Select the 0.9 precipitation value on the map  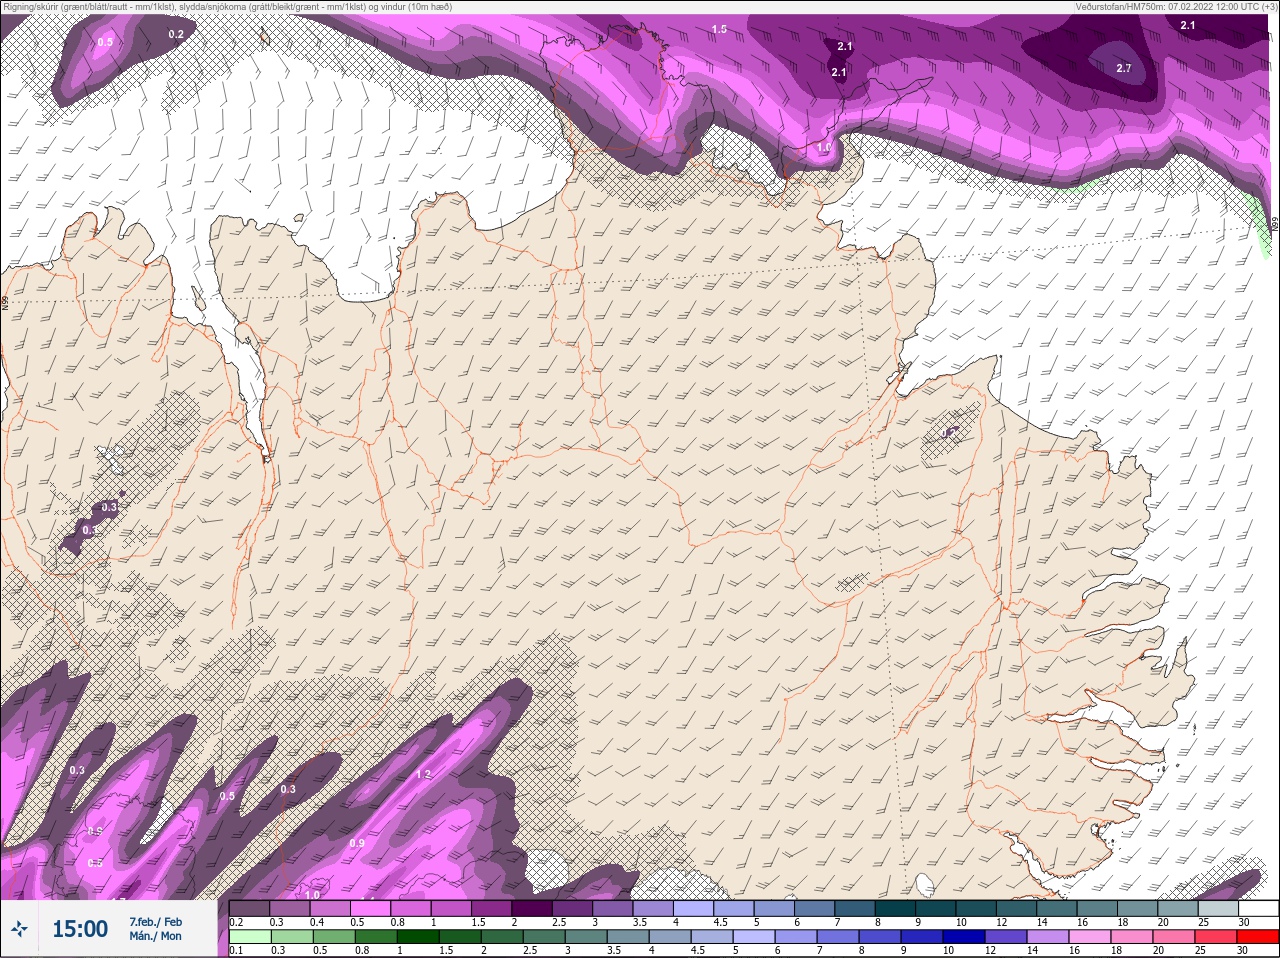357,844
